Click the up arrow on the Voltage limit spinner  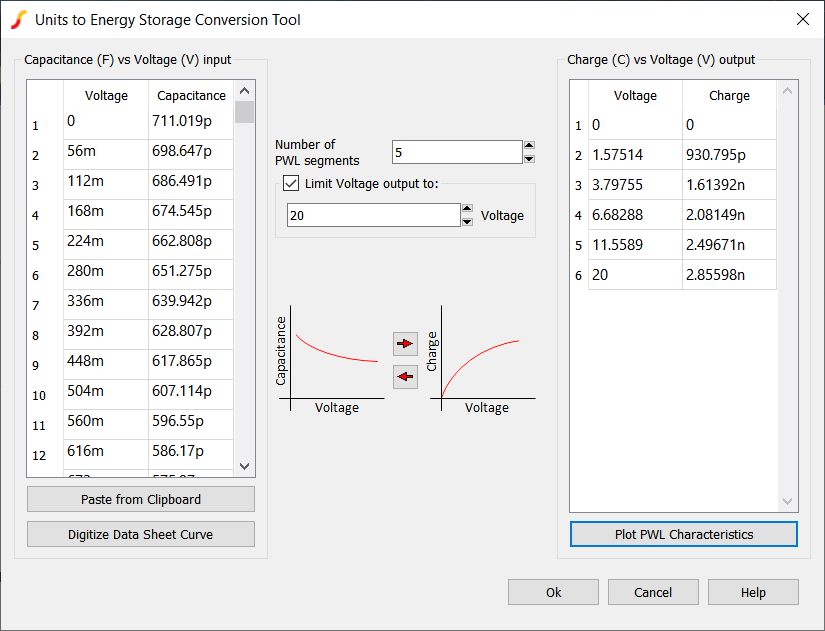(x=466, y=209)
